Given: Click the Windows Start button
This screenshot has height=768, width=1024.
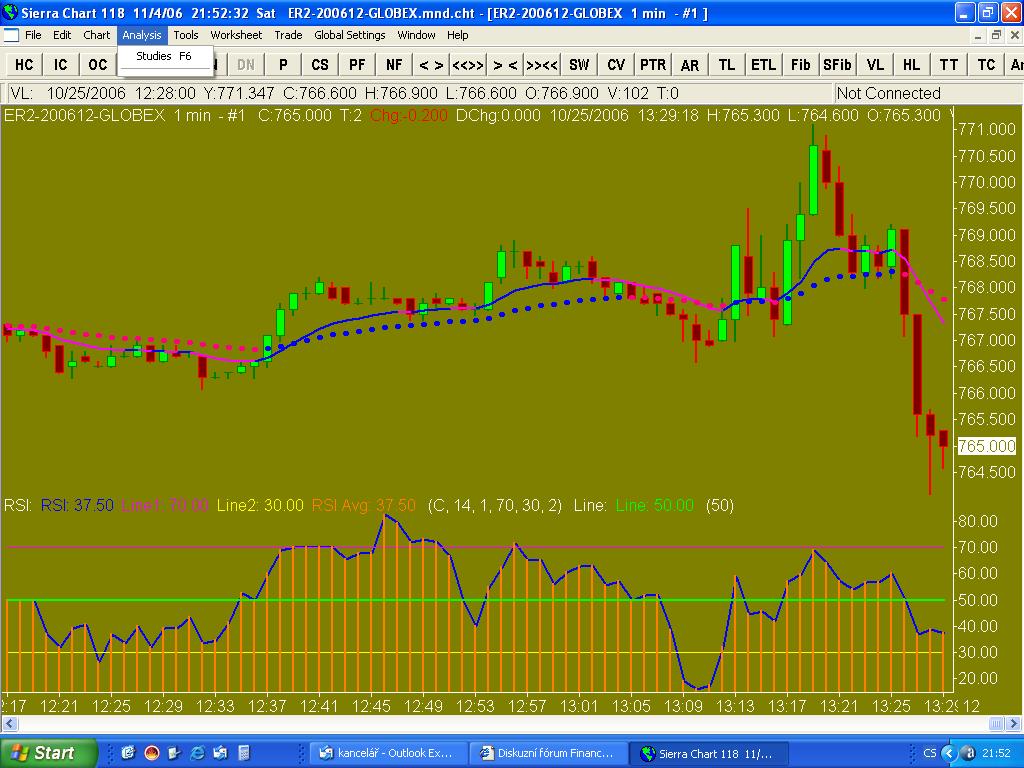Looking at the screenshot, I should [x=49, y=753].
